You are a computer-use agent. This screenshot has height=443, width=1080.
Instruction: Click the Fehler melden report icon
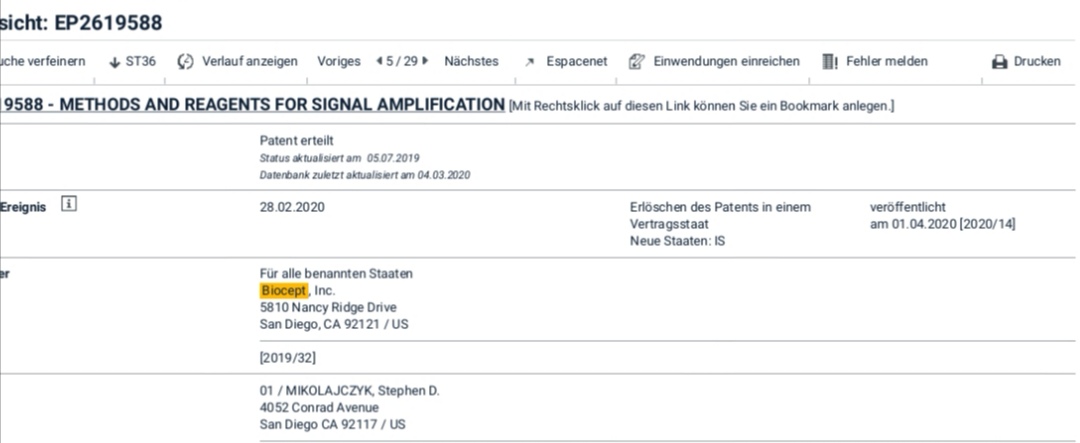point(829,62)
